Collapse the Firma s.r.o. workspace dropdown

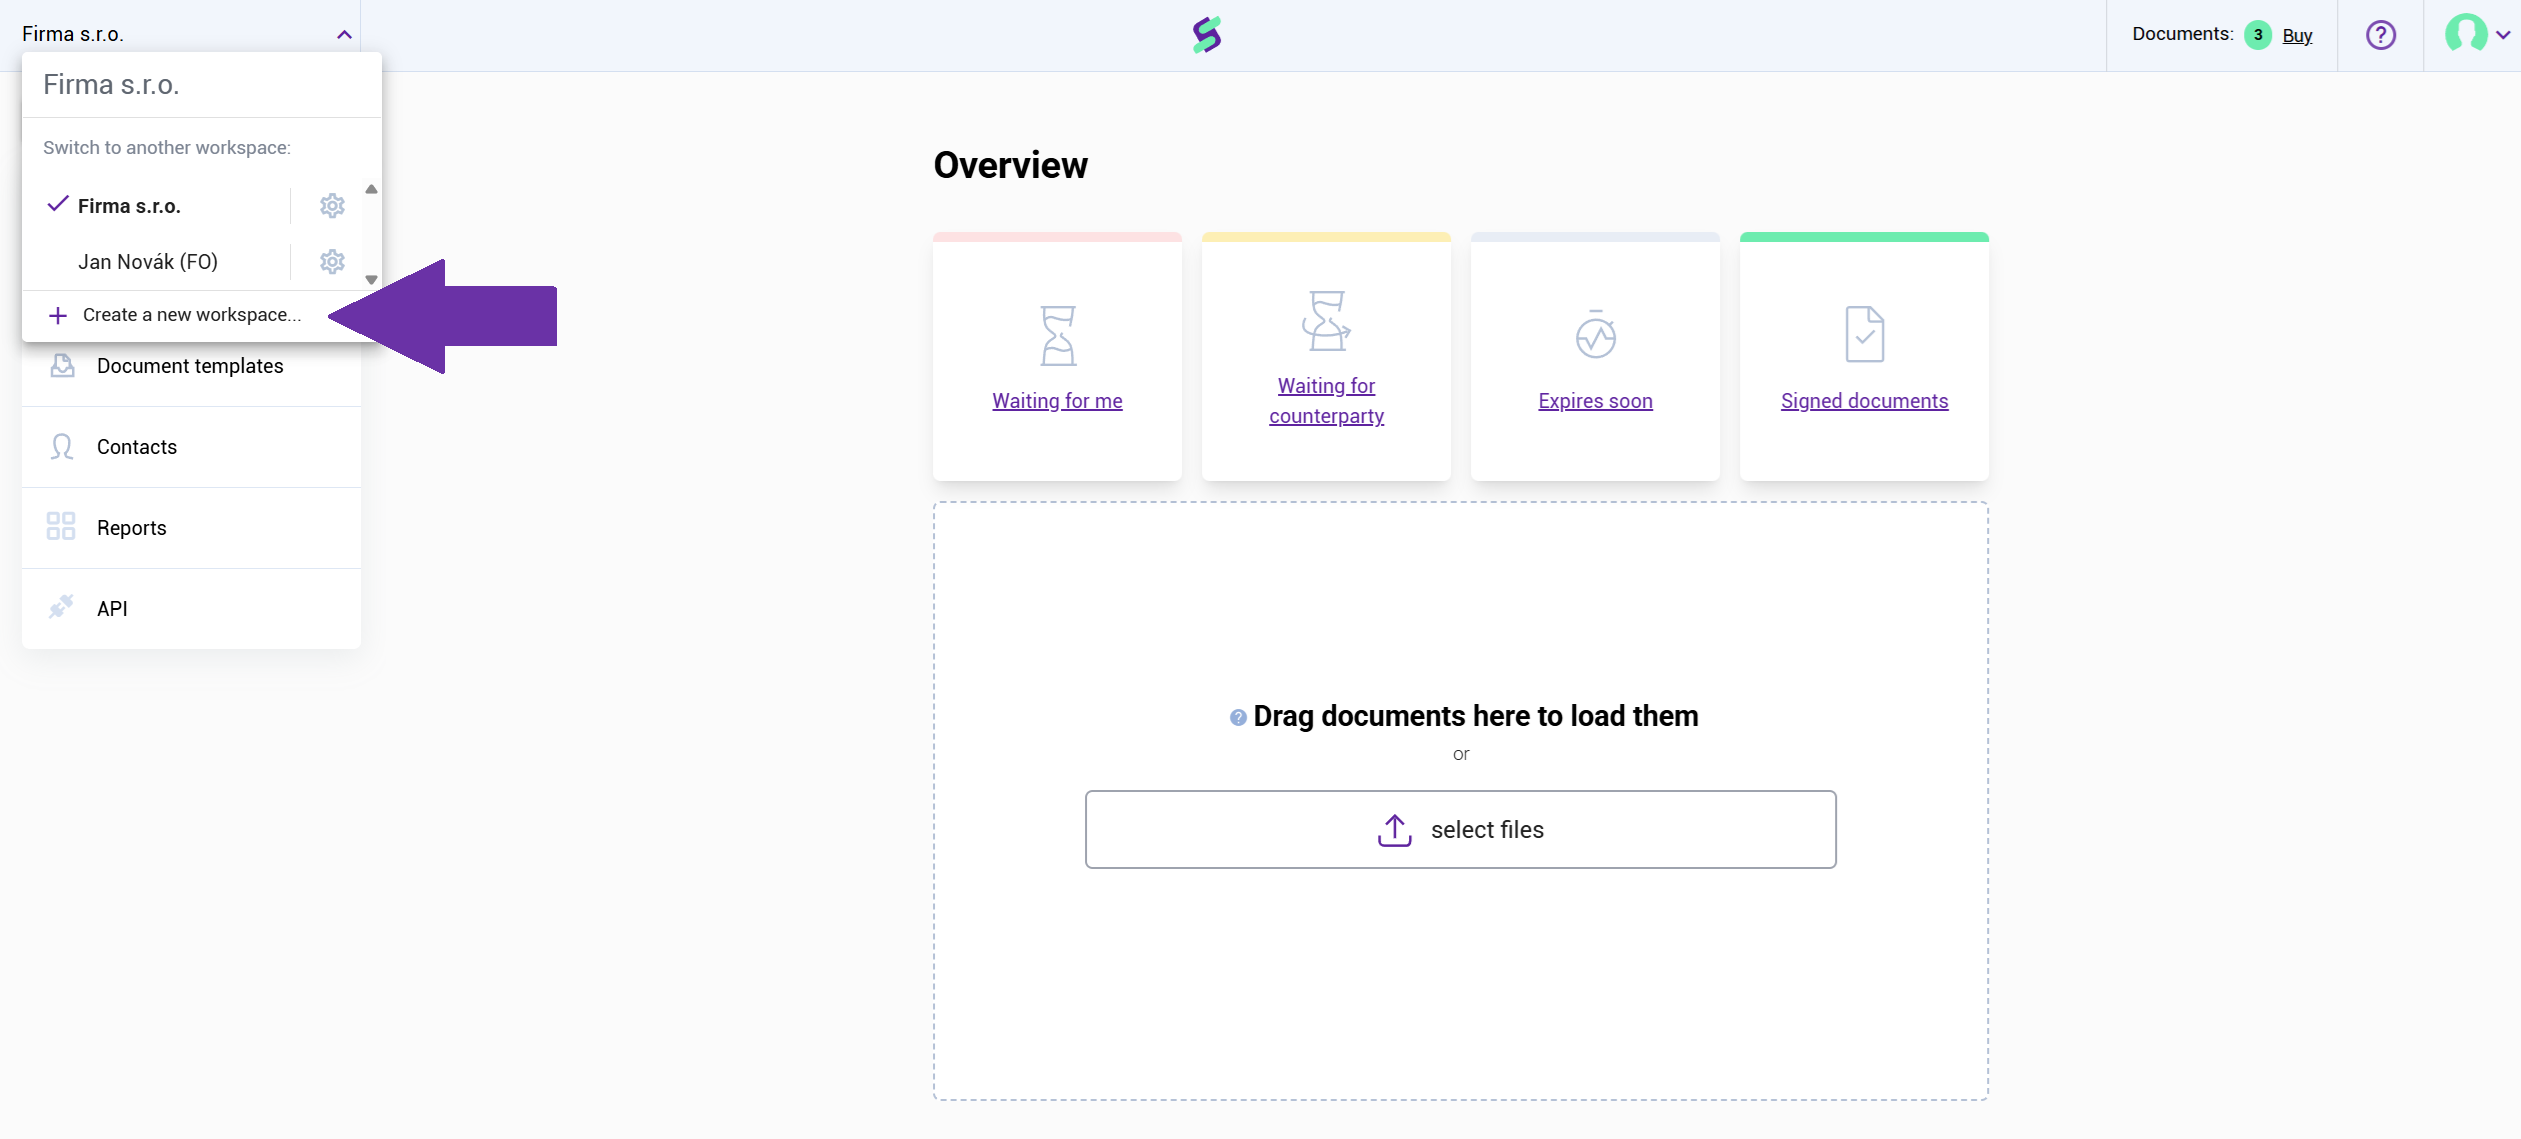pyautogui.click(x=344, y=35)
